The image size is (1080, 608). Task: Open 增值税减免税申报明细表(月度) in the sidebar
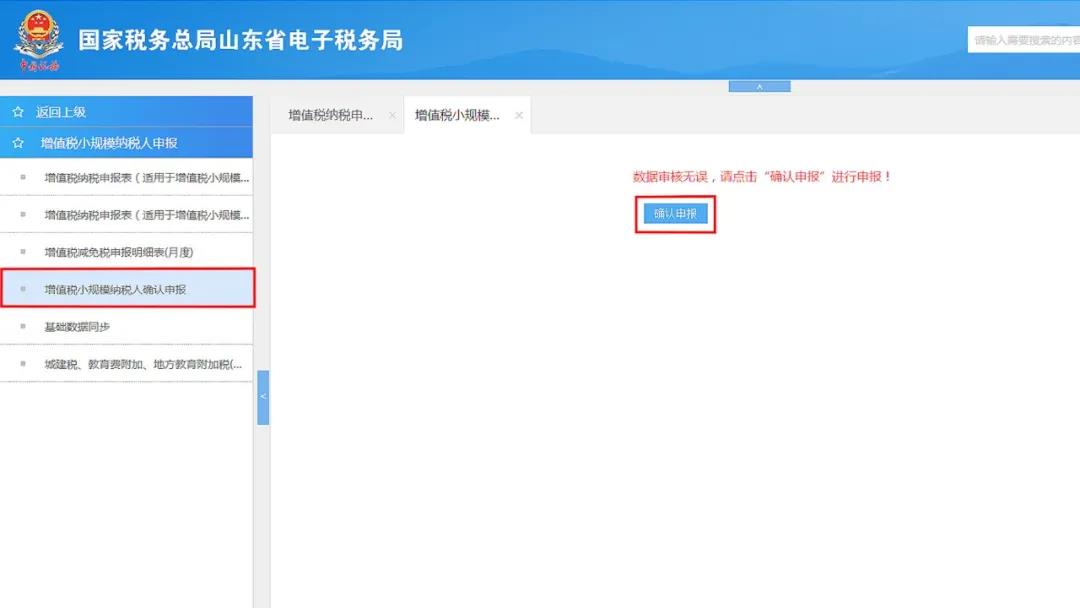click(x=127, y=252)
